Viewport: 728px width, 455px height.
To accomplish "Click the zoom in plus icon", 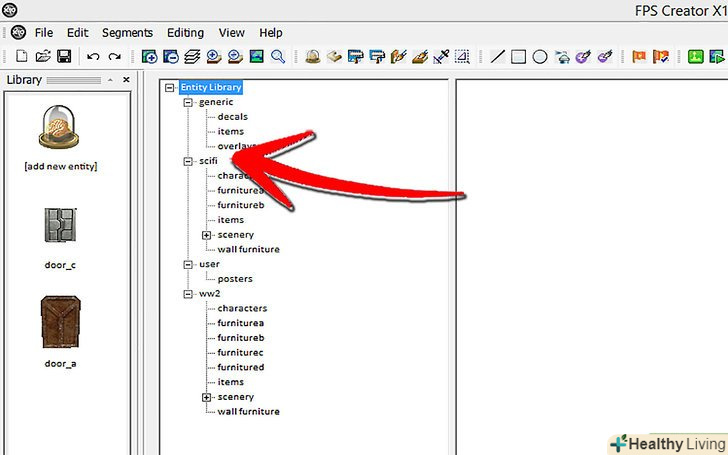I will pyautogui.click(x=214, y=57).
